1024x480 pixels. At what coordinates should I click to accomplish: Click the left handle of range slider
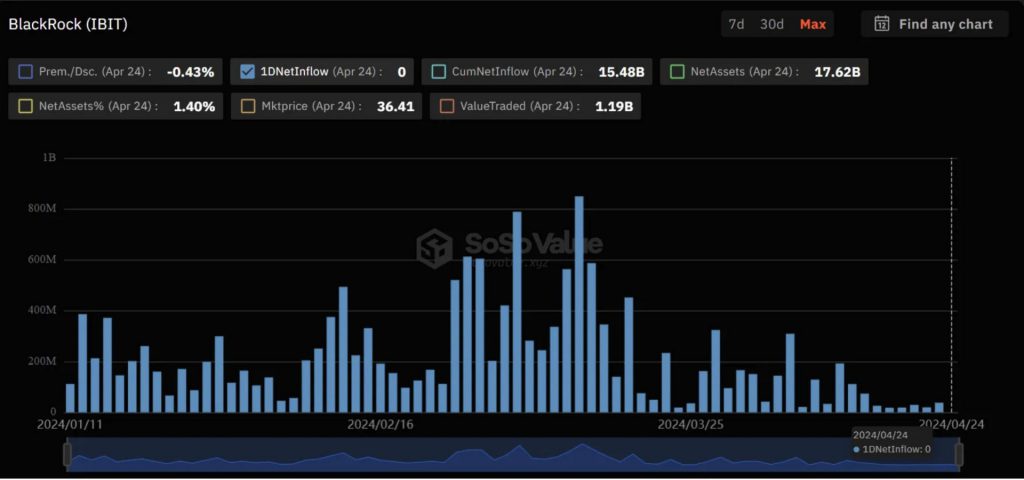(x=67, y=455)
